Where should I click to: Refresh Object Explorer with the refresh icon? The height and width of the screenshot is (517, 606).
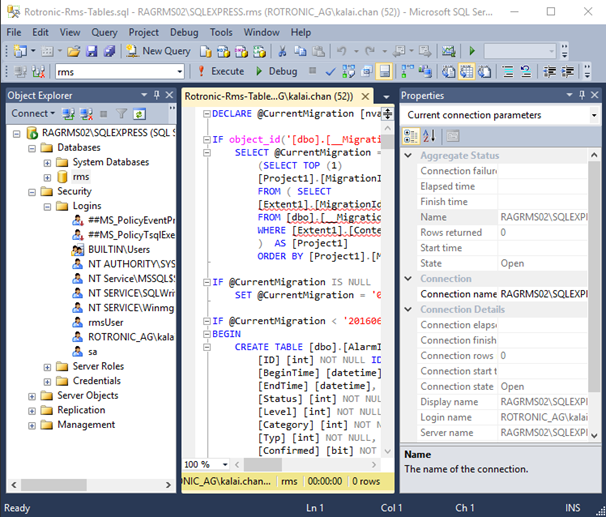point(139,114)
